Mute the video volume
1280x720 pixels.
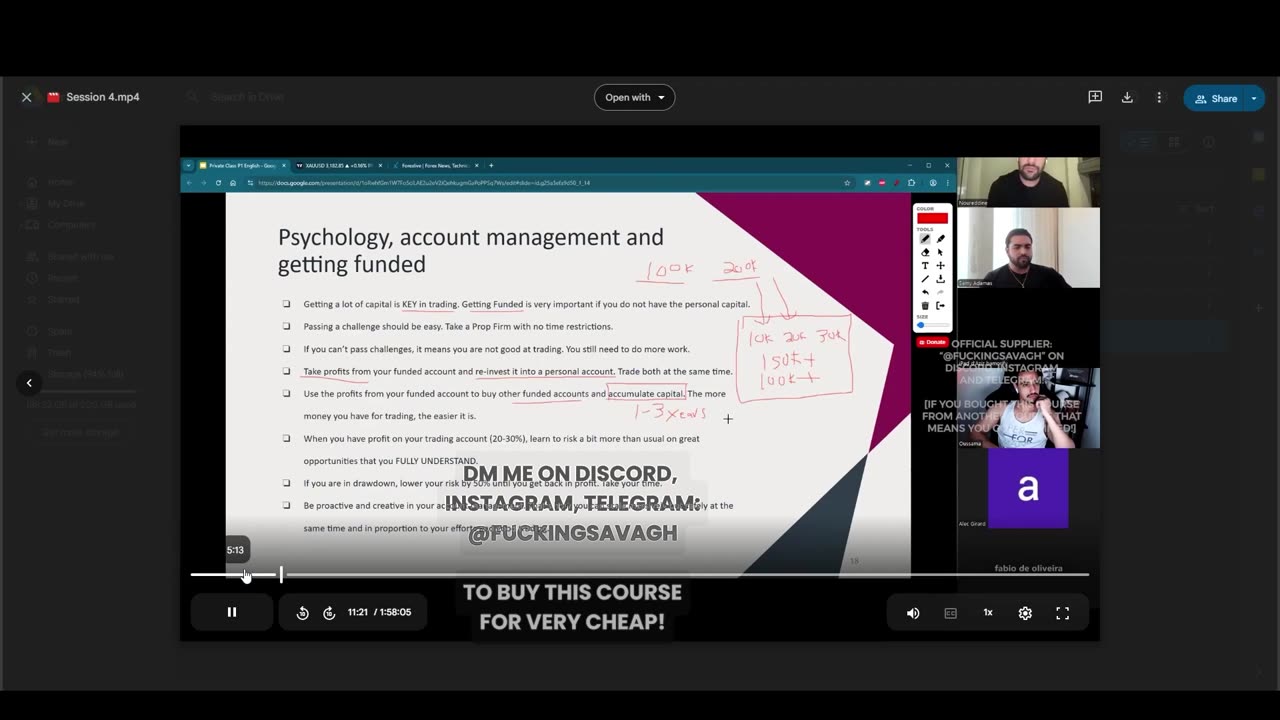913,613
